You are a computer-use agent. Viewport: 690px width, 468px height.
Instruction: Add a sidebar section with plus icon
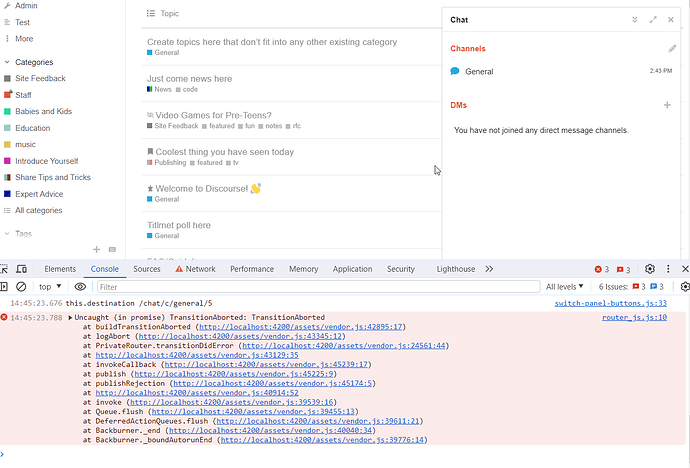point(96,249)
